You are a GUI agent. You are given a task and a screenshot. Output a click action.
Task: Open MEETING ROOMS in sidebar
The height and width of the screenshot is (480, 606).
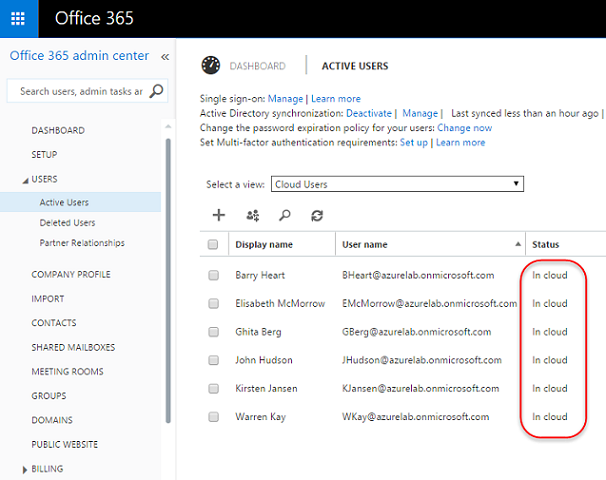68,372
